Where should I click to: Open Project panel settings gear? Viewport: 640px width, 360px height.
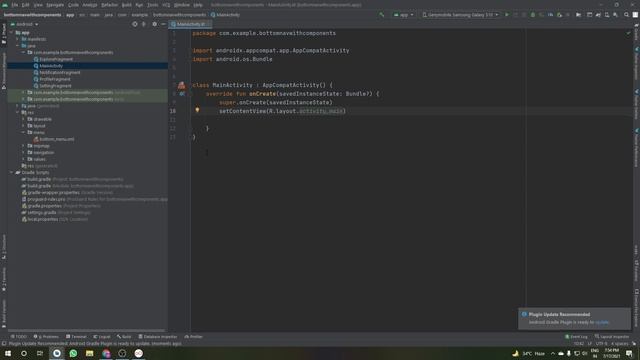point(154,24)
